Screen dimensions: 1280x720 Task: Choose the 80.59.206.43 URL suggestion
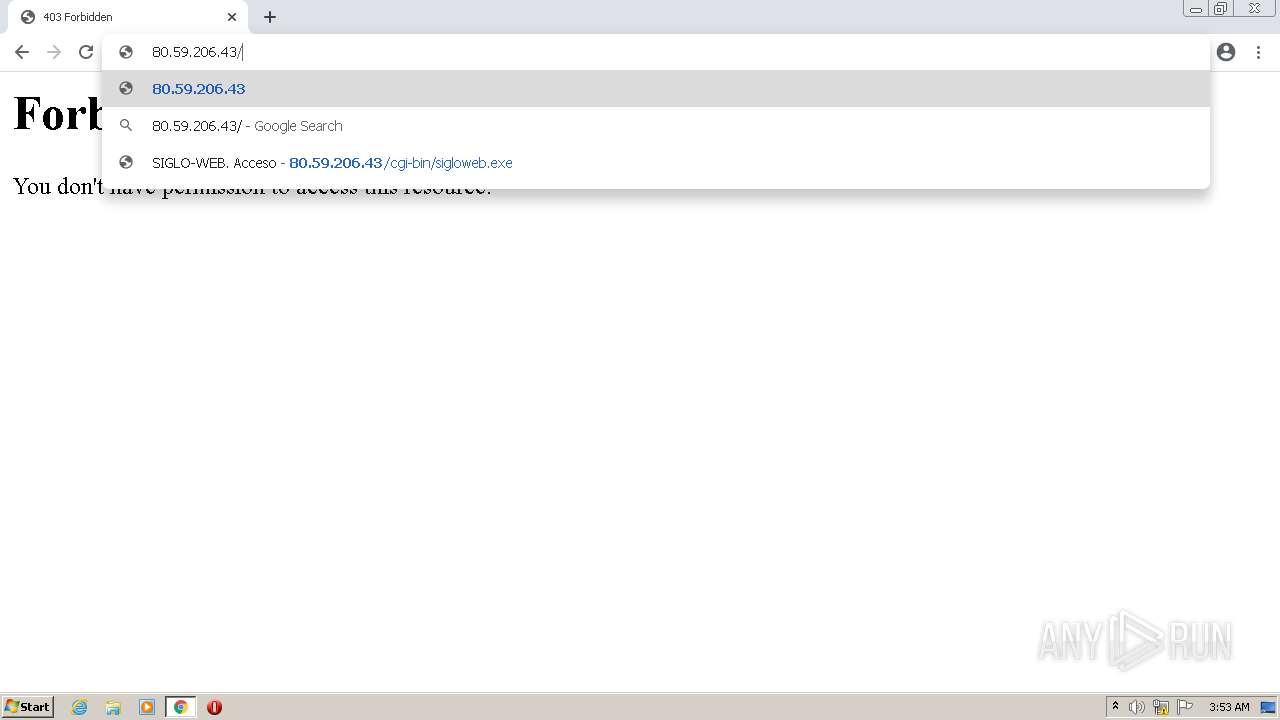[656, 89]
